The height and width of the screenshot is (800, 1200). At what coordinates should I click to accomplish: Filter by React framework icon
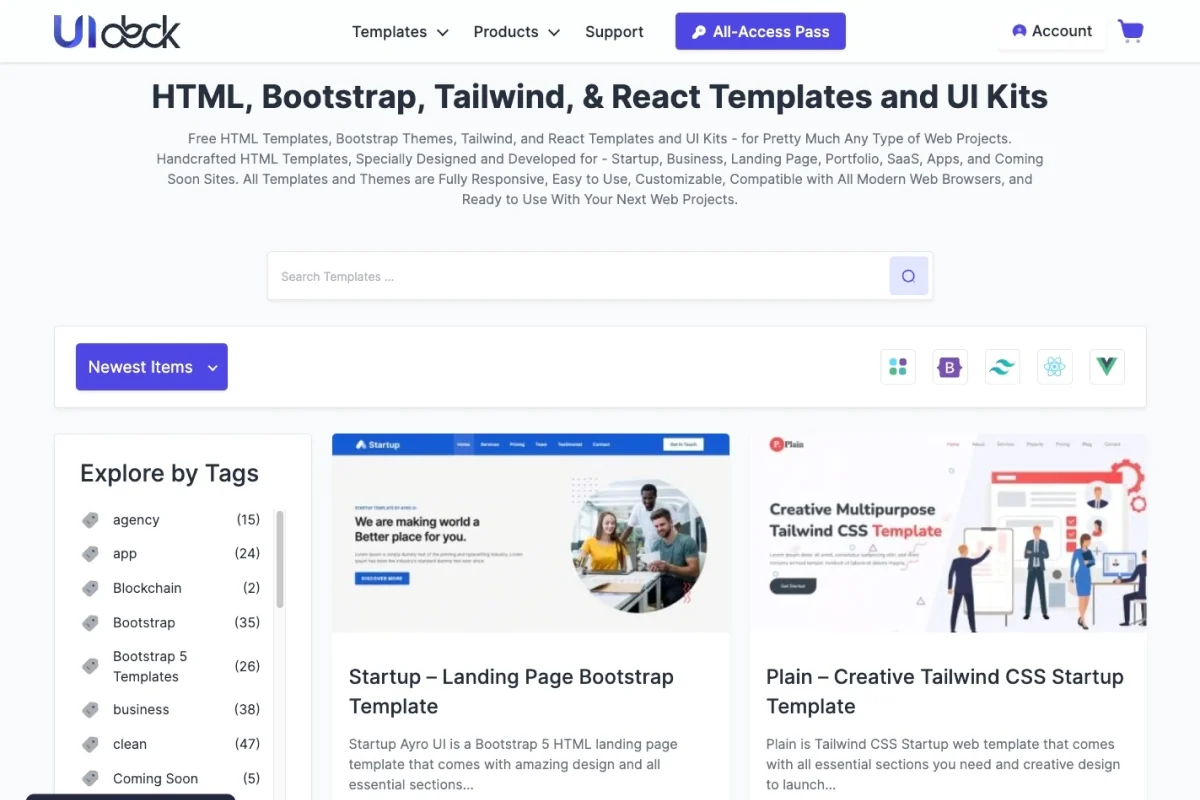point(1054,367)
